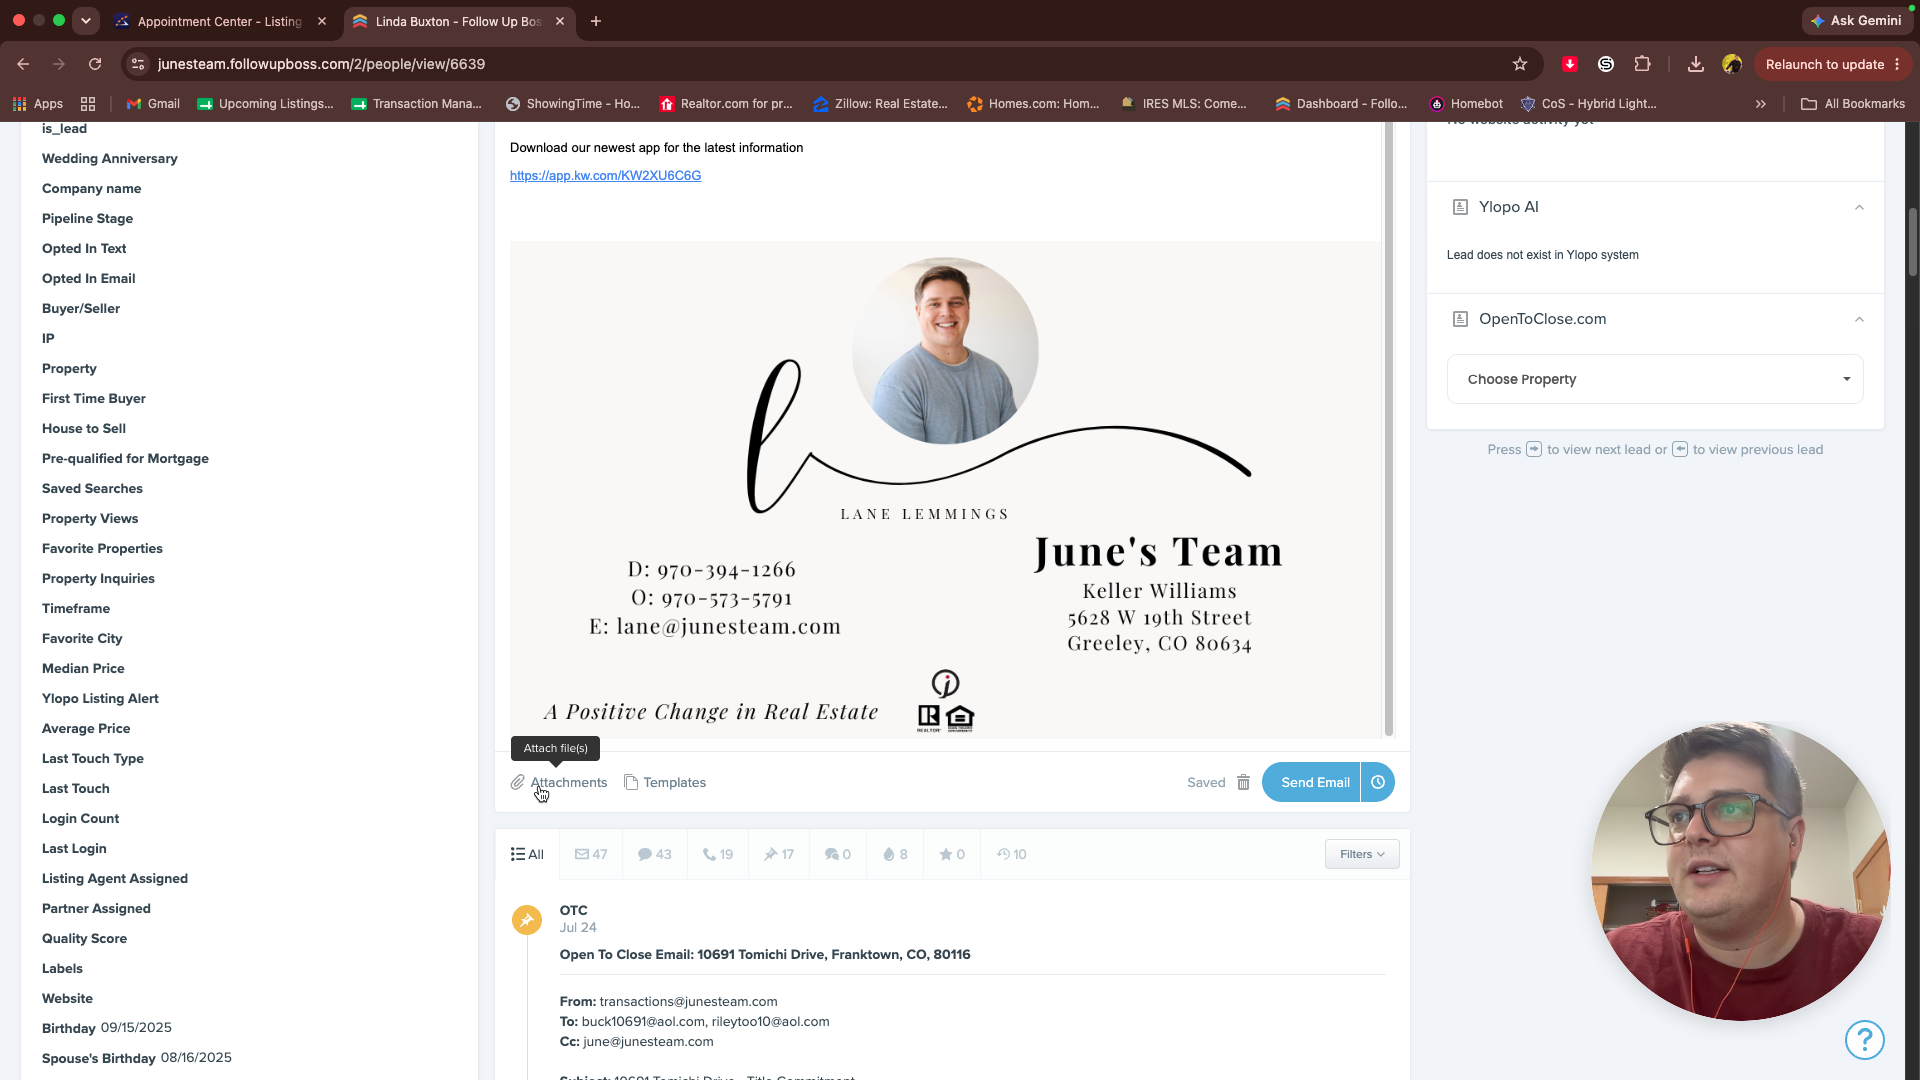
Task: Show the chat bubbles tab with 0 items
Action: coord(838,854)
